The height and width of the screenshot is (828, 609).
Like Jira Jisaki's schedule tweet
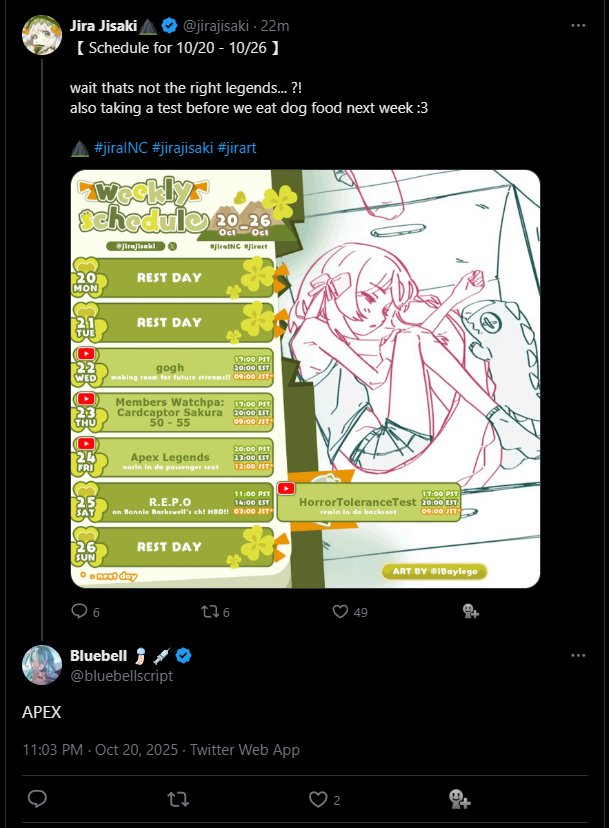click(340, 611)
